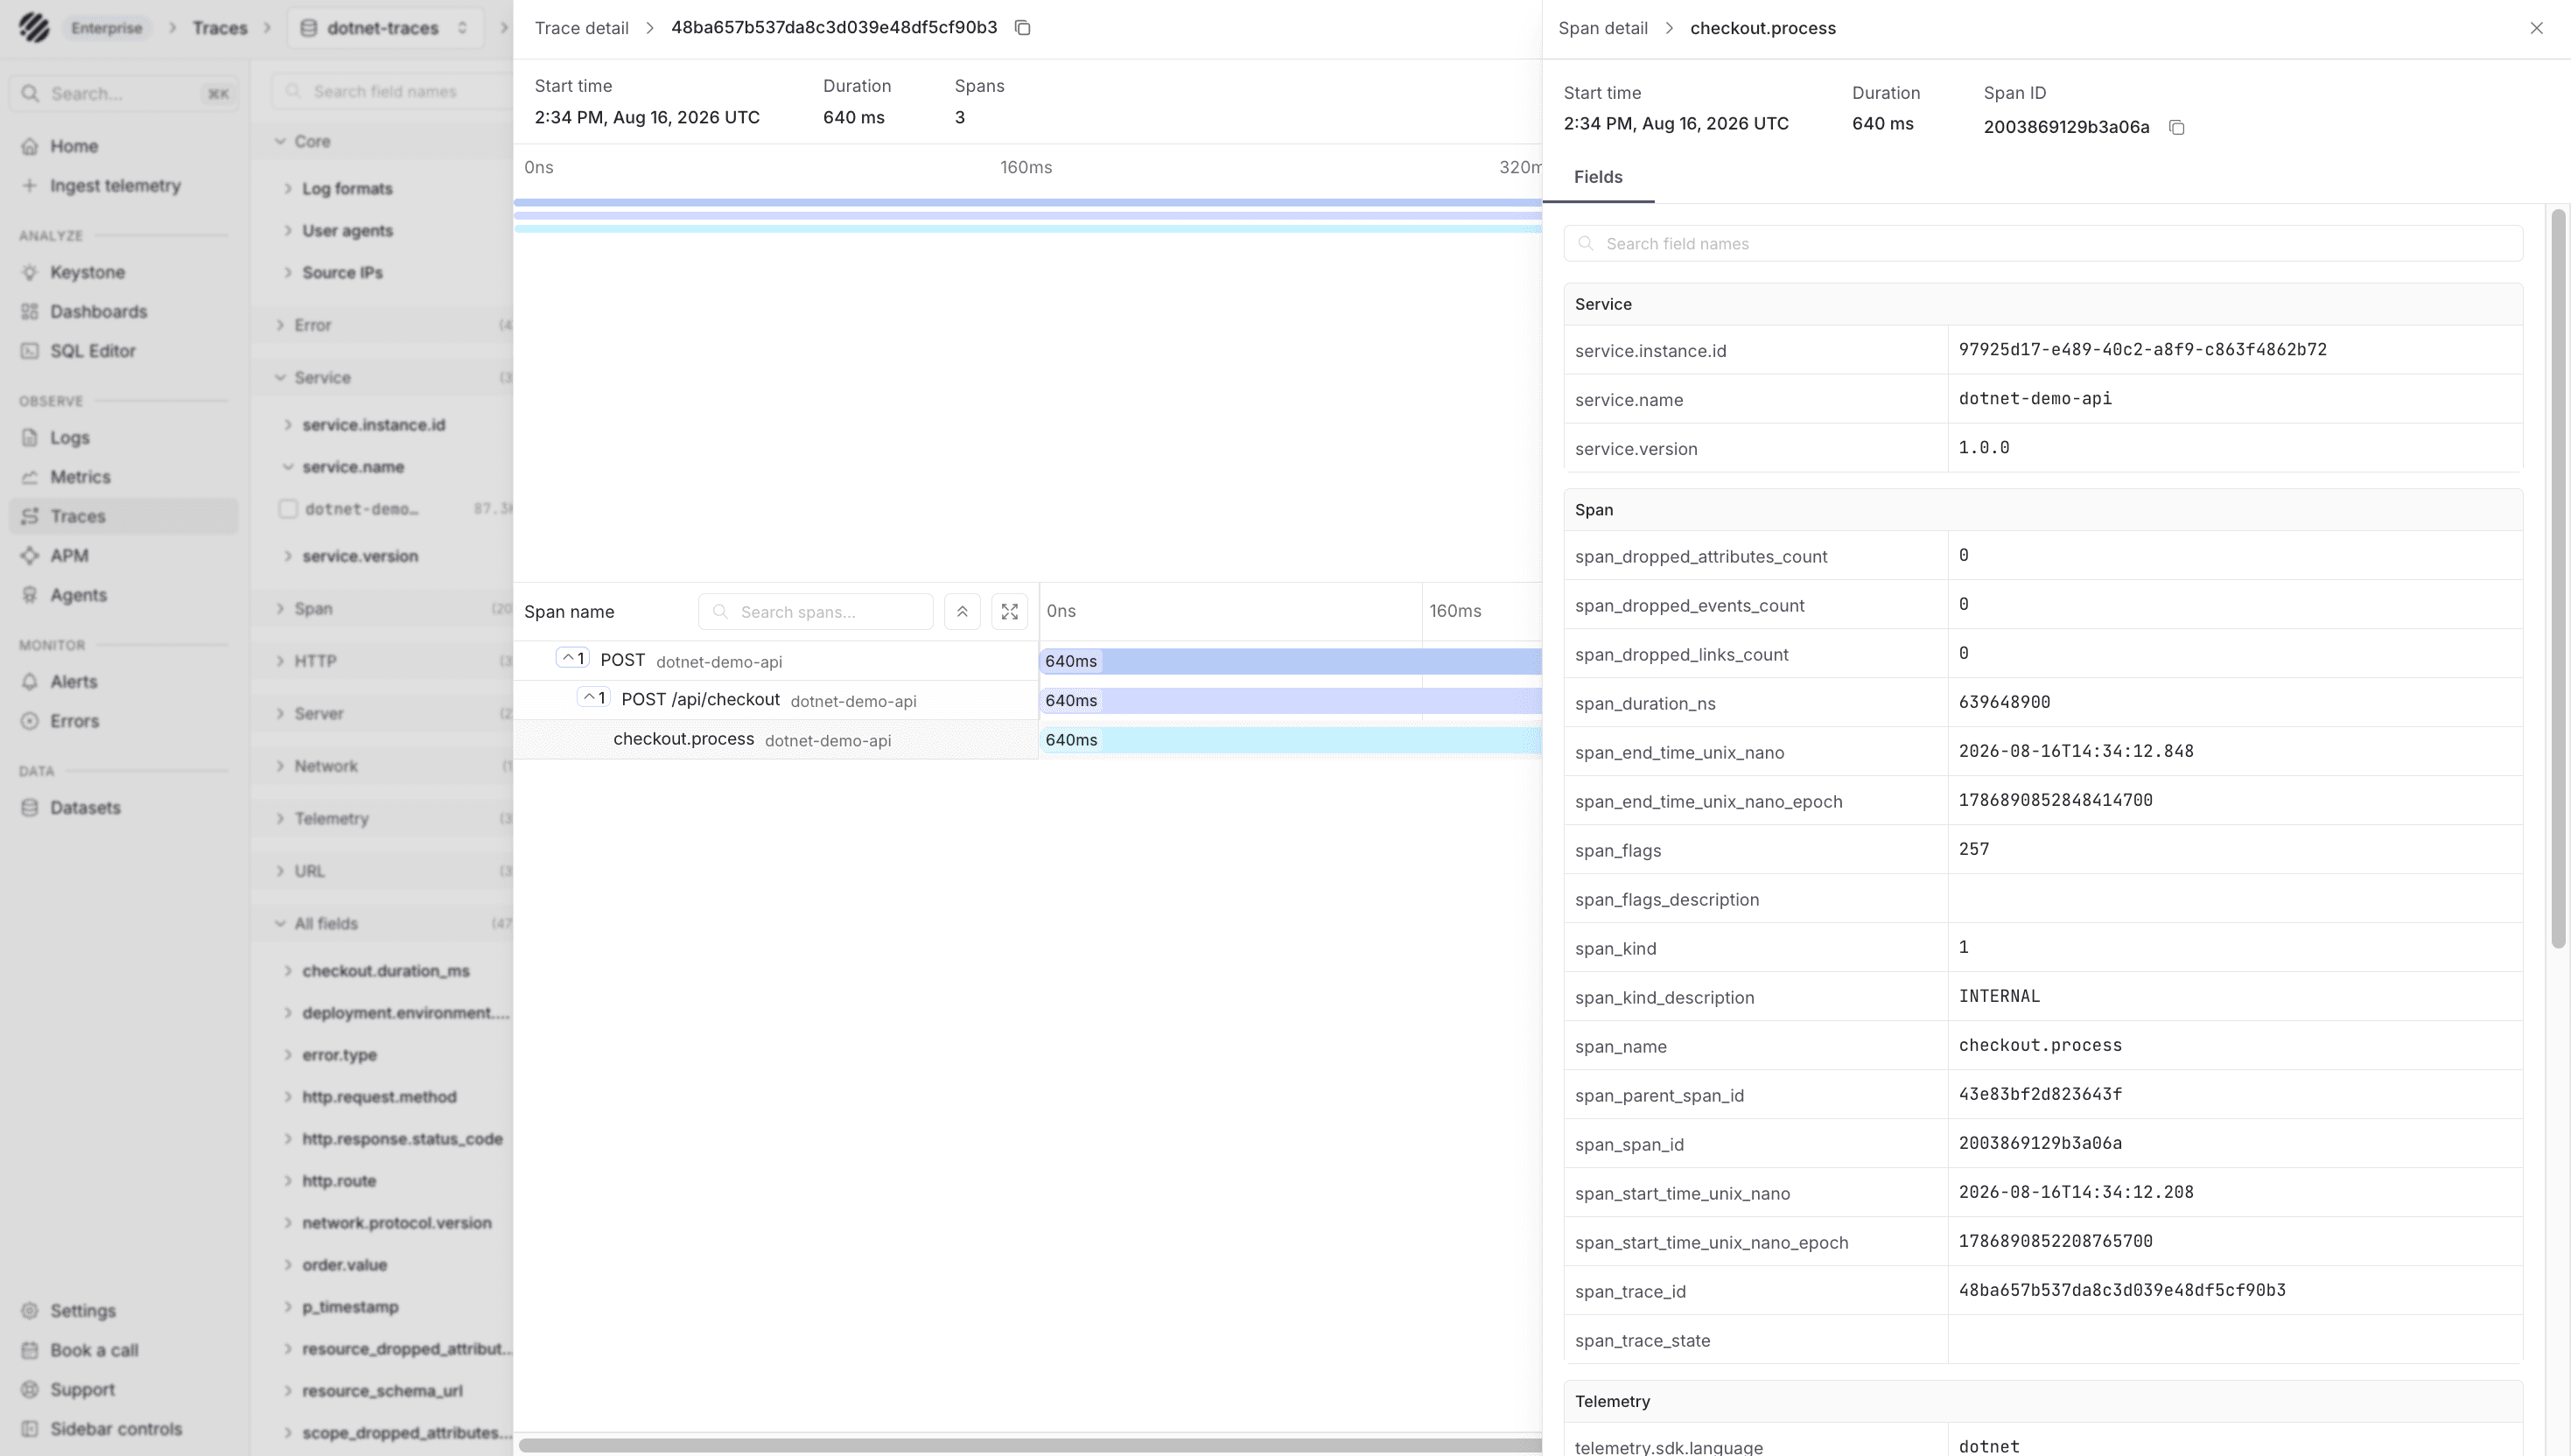Click the POST /api/checkout 640ms bar
Screen dimensions: 2571x1456
pos(1290,701)
